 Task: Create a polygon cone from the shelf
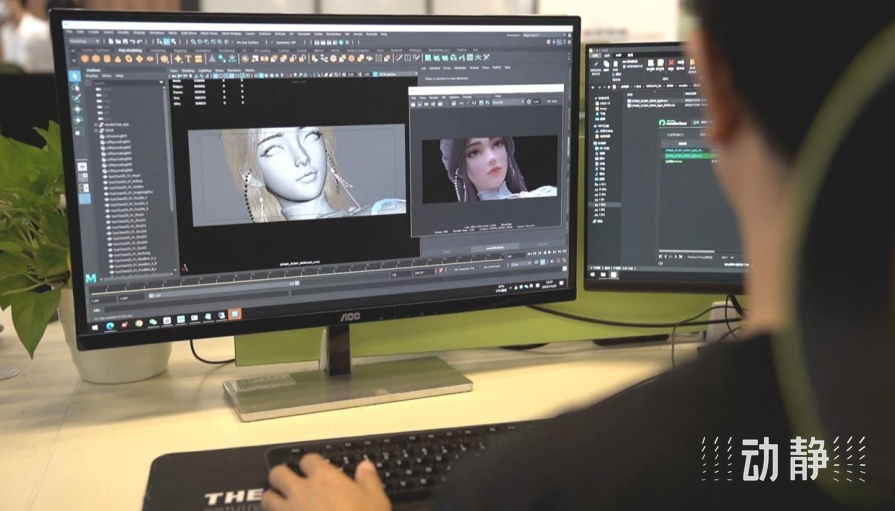point(118,59)
